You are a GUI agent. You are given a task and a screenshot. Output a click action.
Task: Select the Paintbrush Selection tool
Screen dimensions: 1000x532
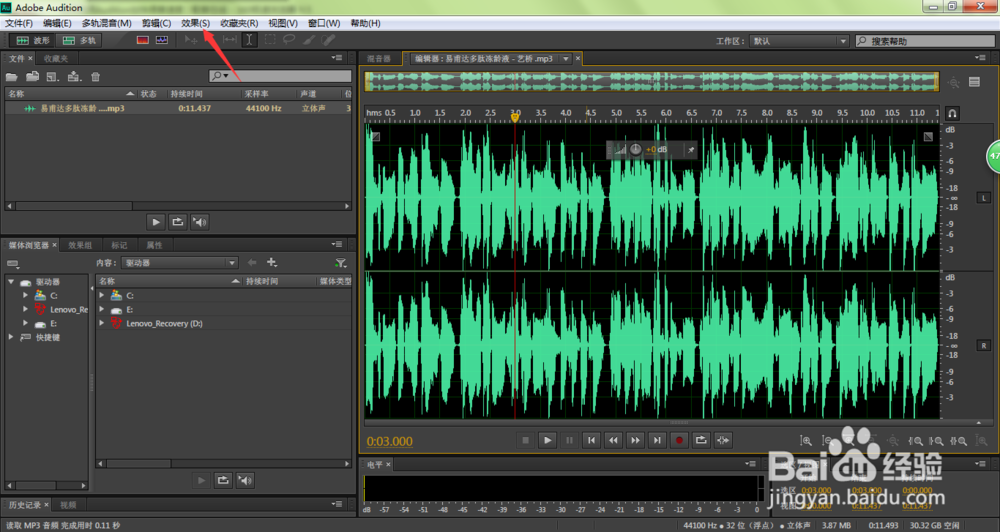click(x=309, y=40)
